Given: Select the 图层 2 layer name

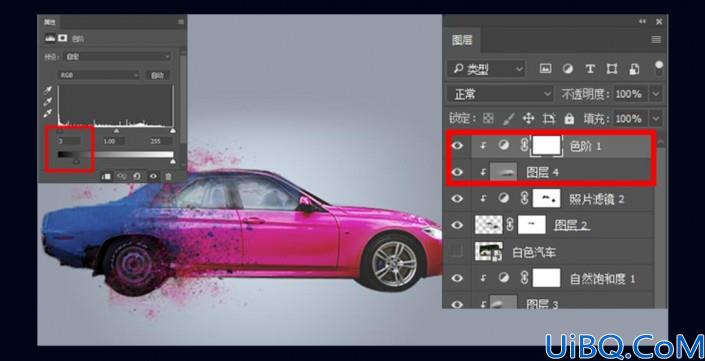Looking at the screenshot, I should click(572, 225).
